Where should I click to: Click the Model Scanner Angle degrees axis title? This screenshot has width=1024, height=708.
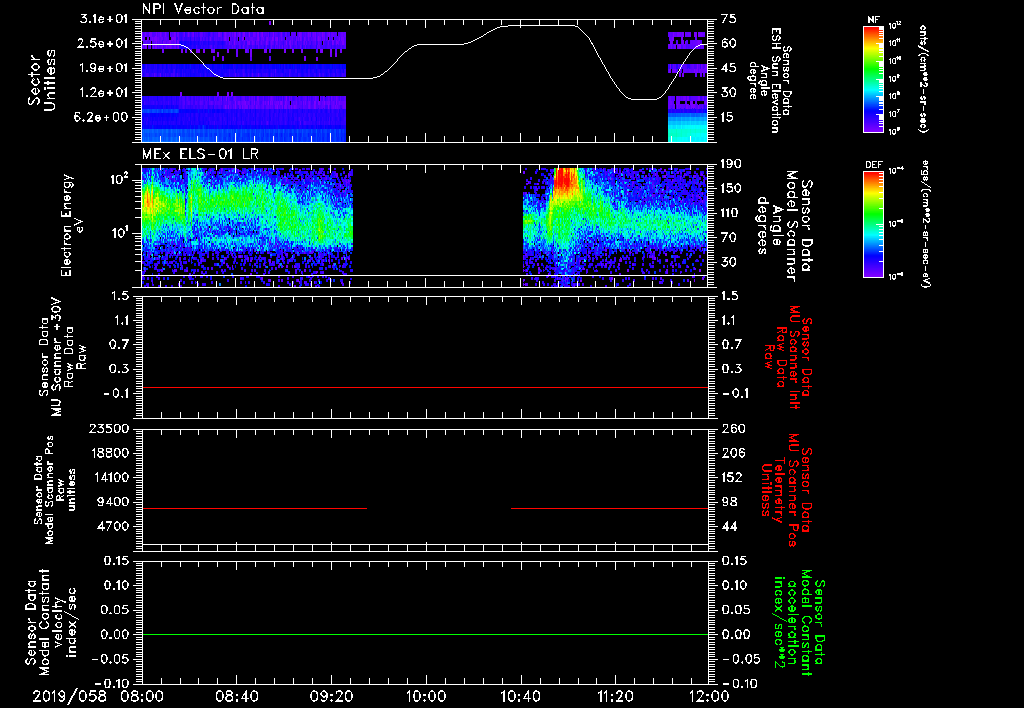coord(785,226)
